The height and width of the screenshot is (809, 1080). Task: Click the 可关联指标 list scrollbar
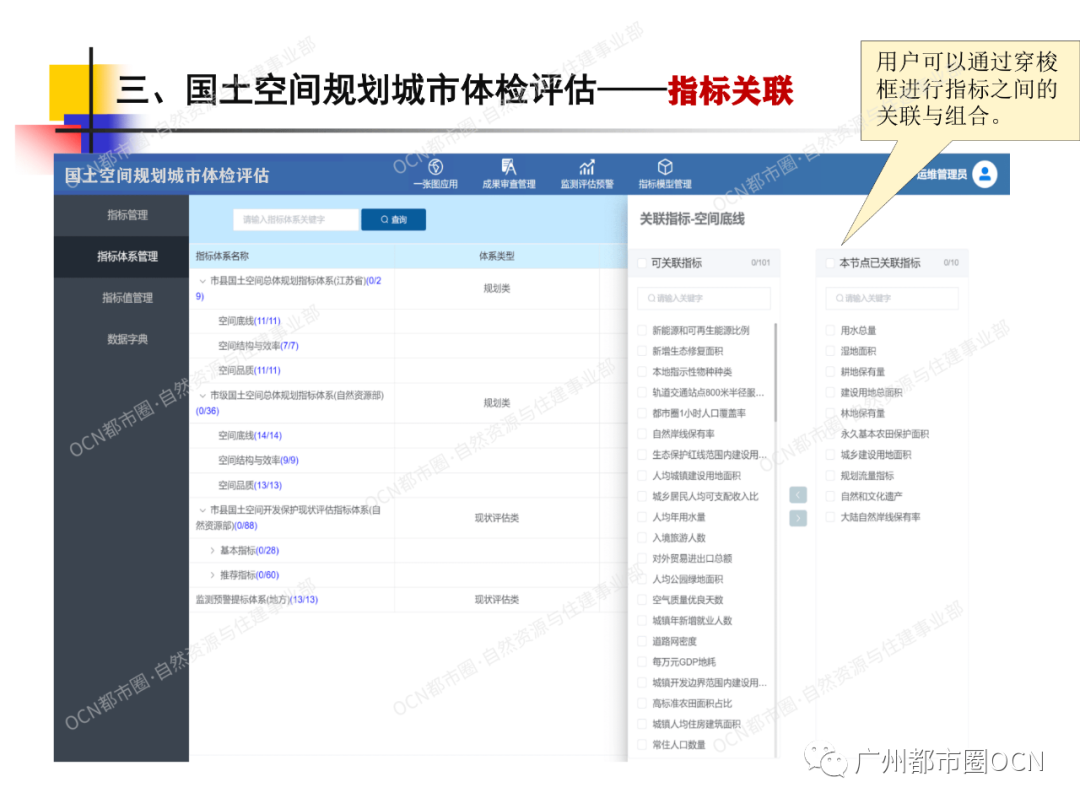(776, 372)
